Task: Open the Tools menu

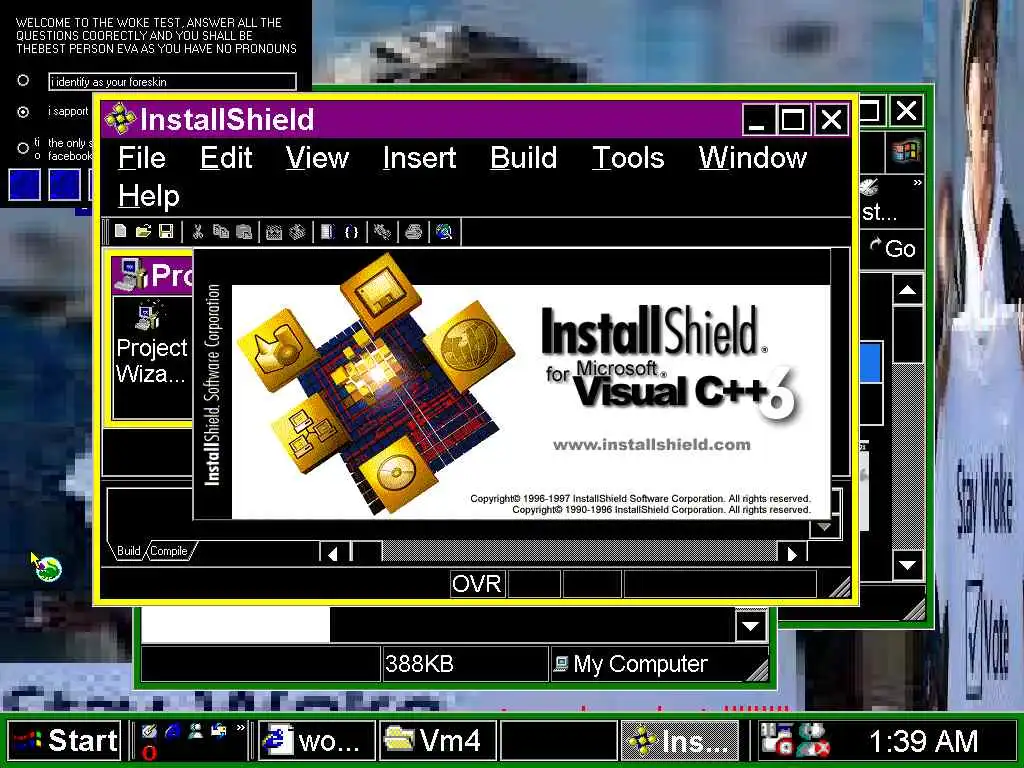Action: (628, 158)
